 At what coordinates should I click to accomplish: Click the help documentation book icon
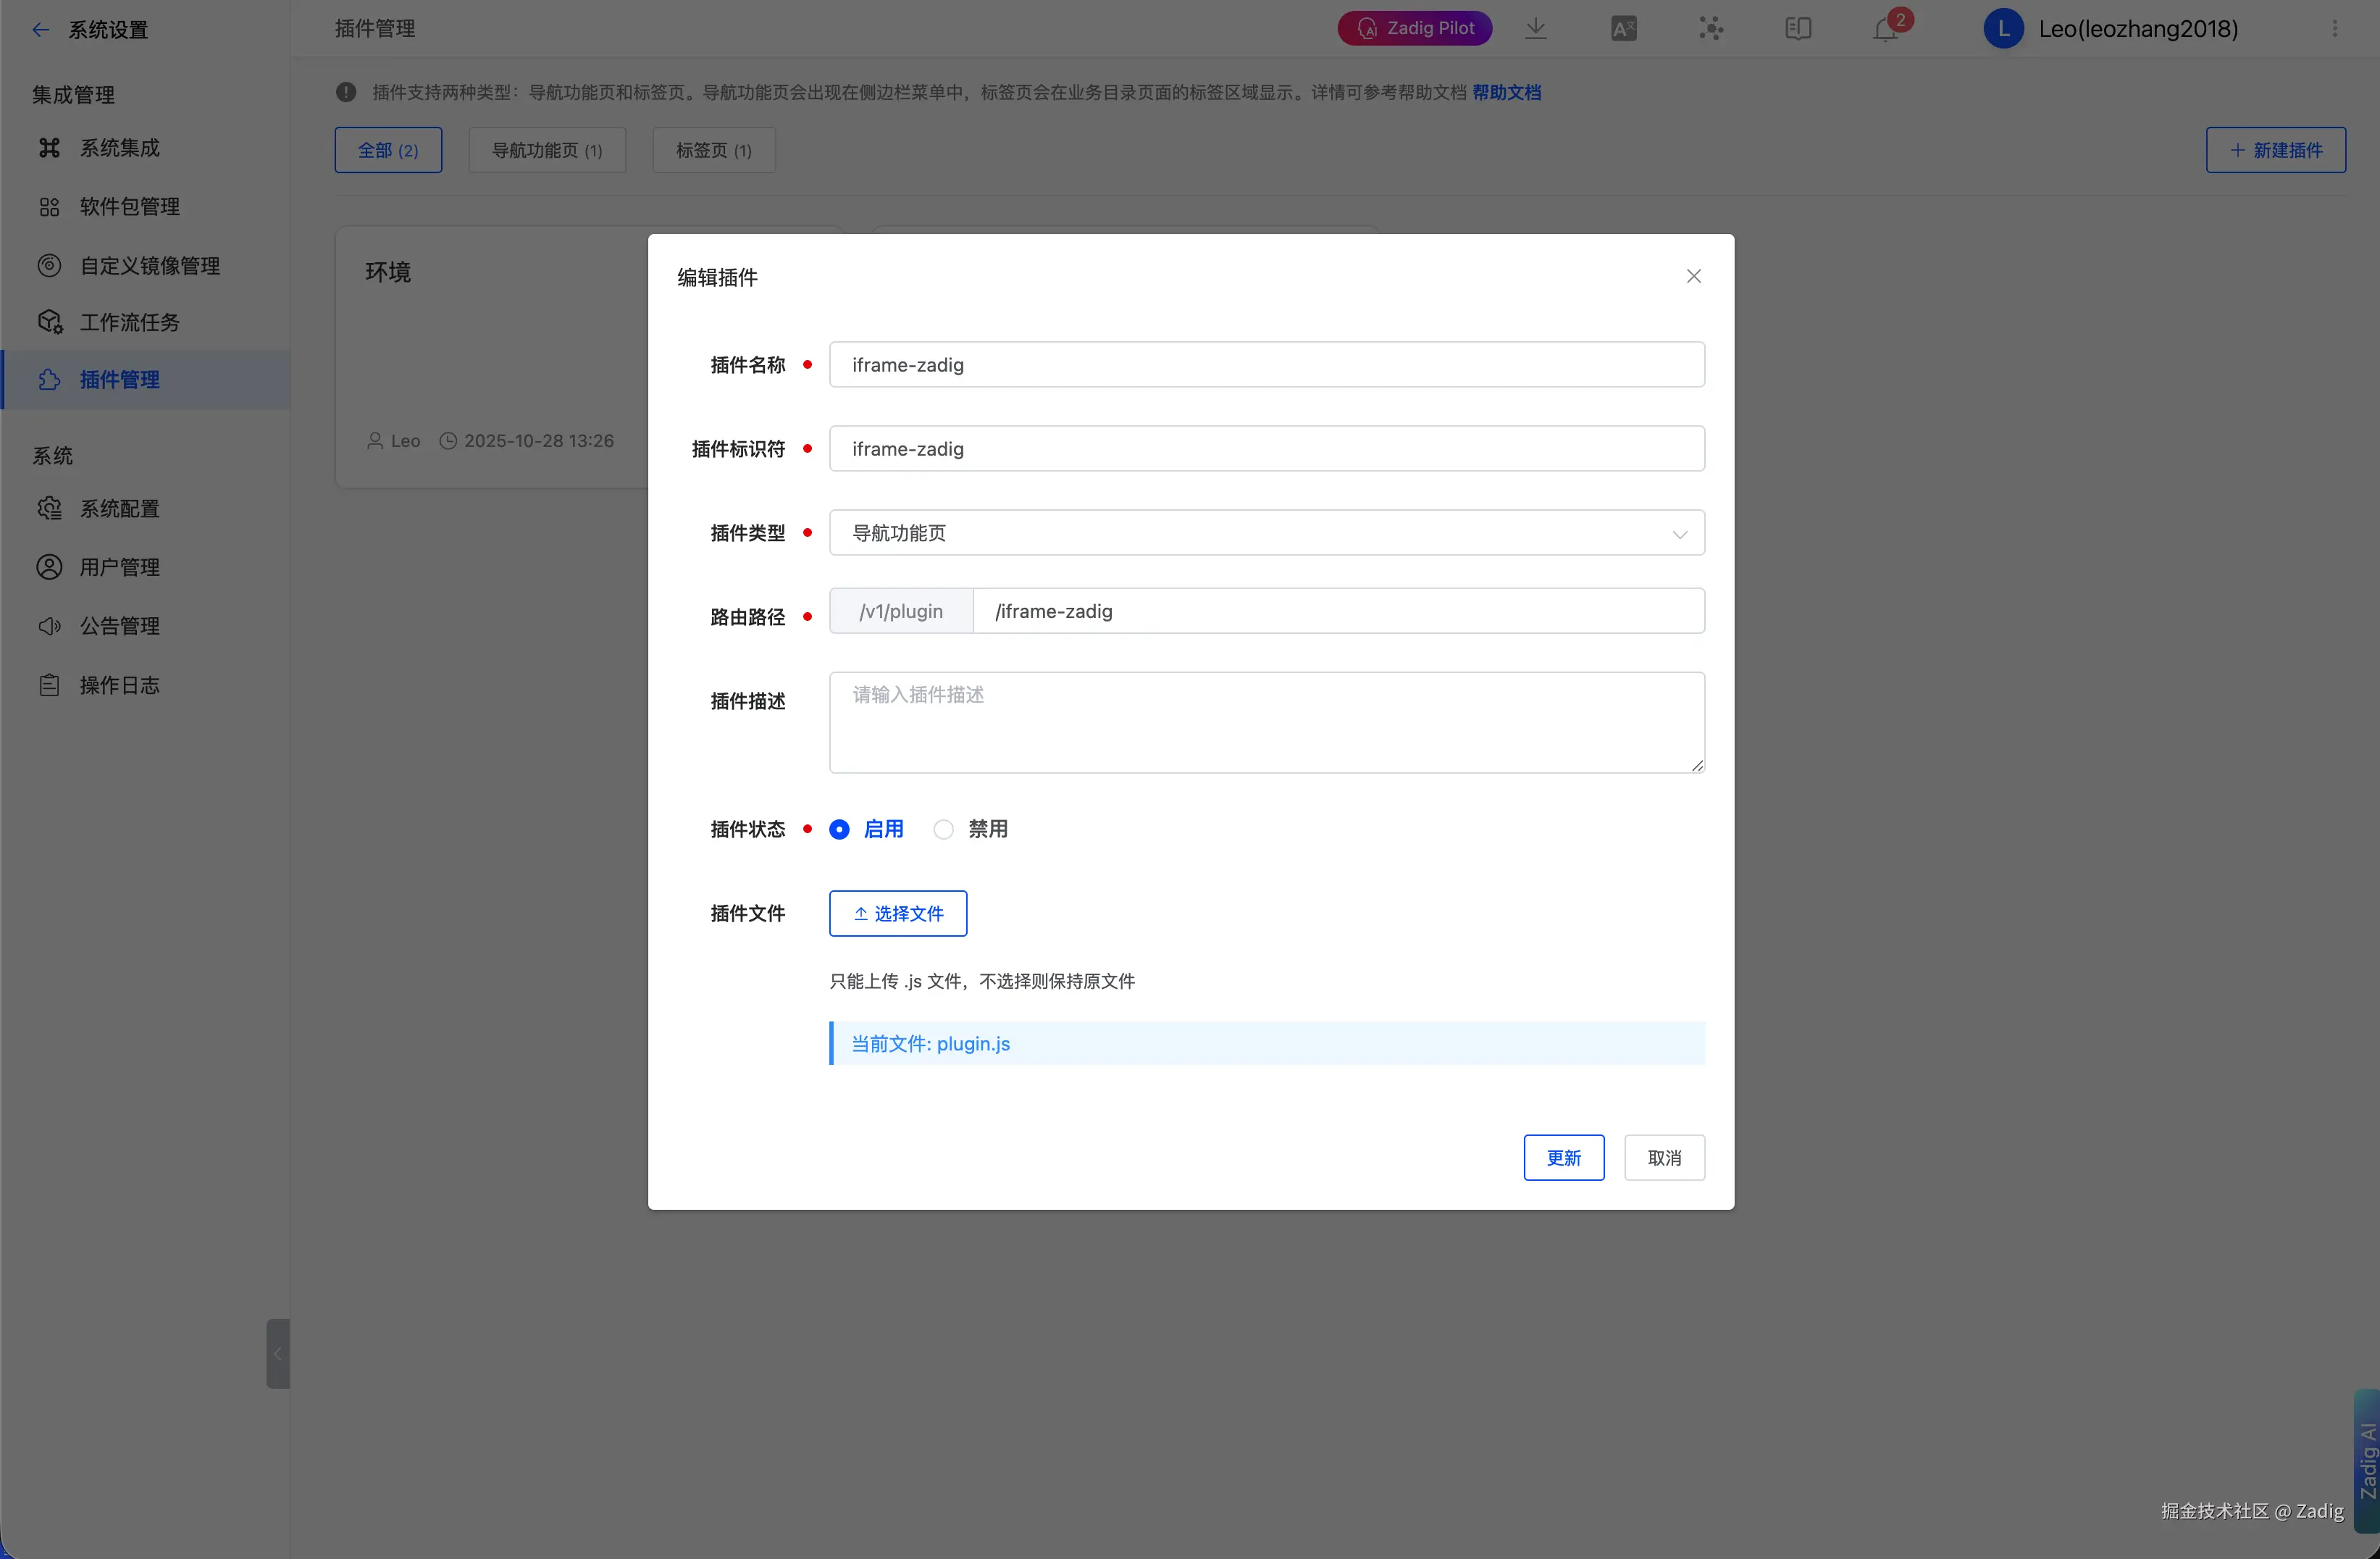(1798, 29)
